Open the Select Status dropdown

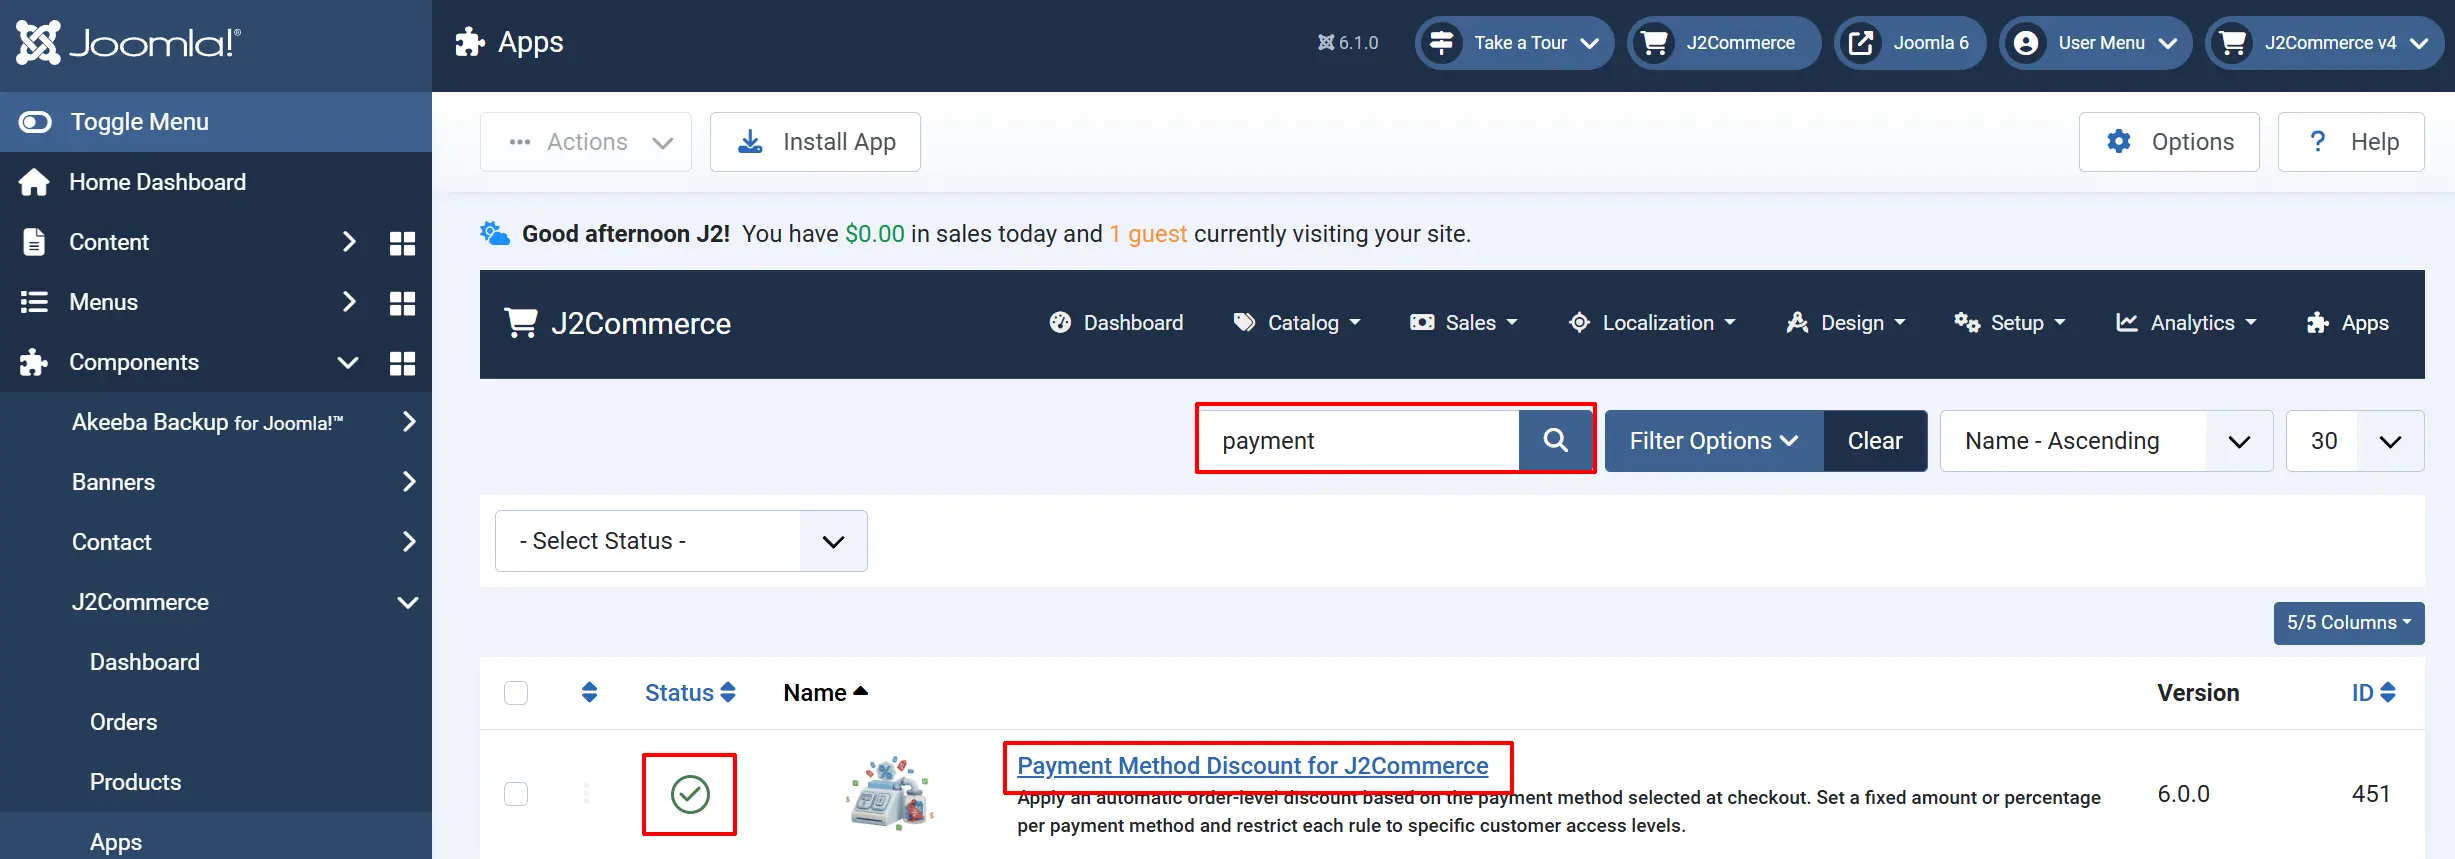click(681, 541)
